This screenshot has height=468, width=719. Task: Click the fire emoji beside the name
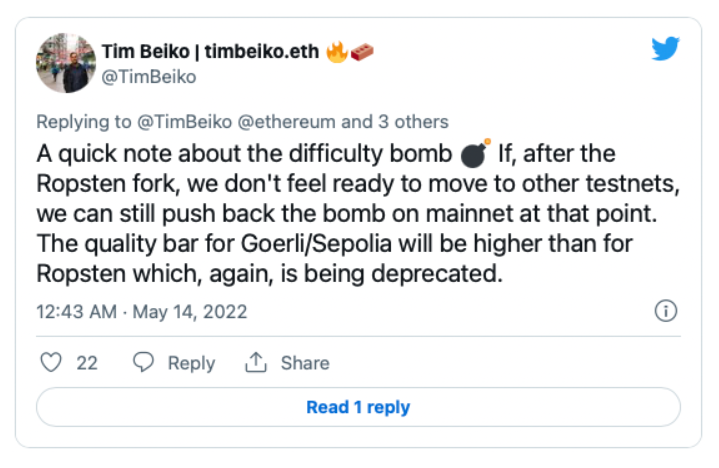(x=337, y=52)
